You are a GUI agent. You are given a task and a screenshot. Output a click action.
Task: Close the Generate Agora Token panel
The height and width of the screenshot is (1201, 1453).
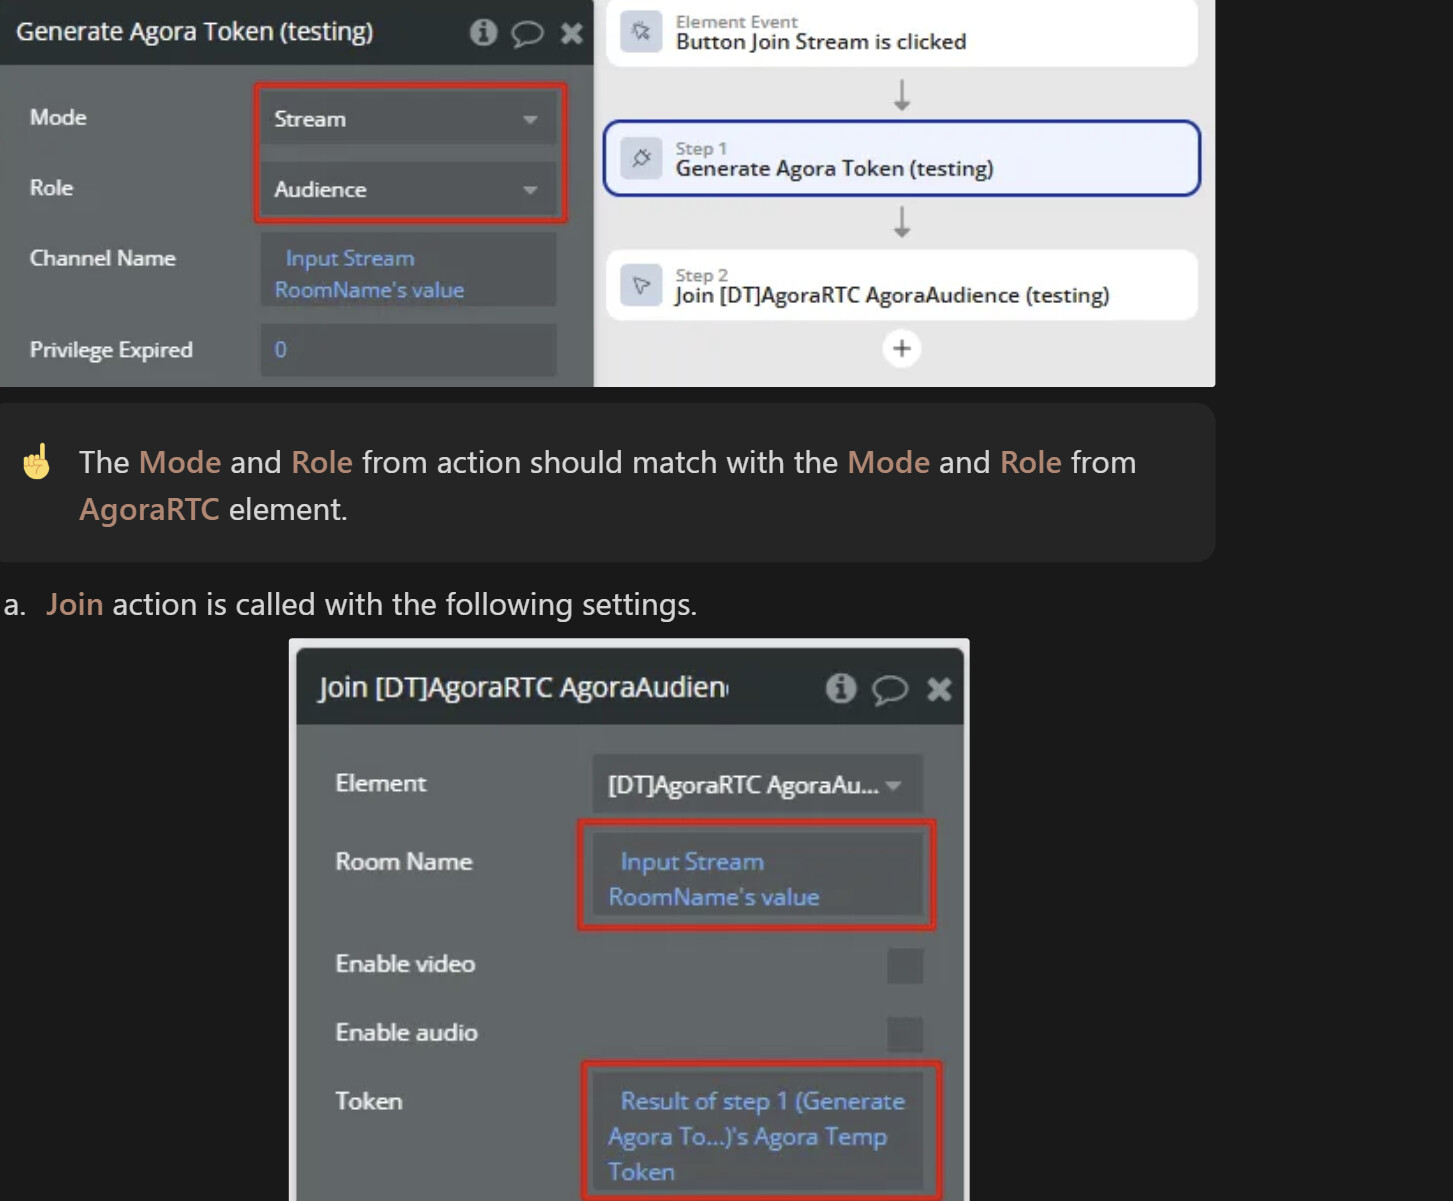572,33
